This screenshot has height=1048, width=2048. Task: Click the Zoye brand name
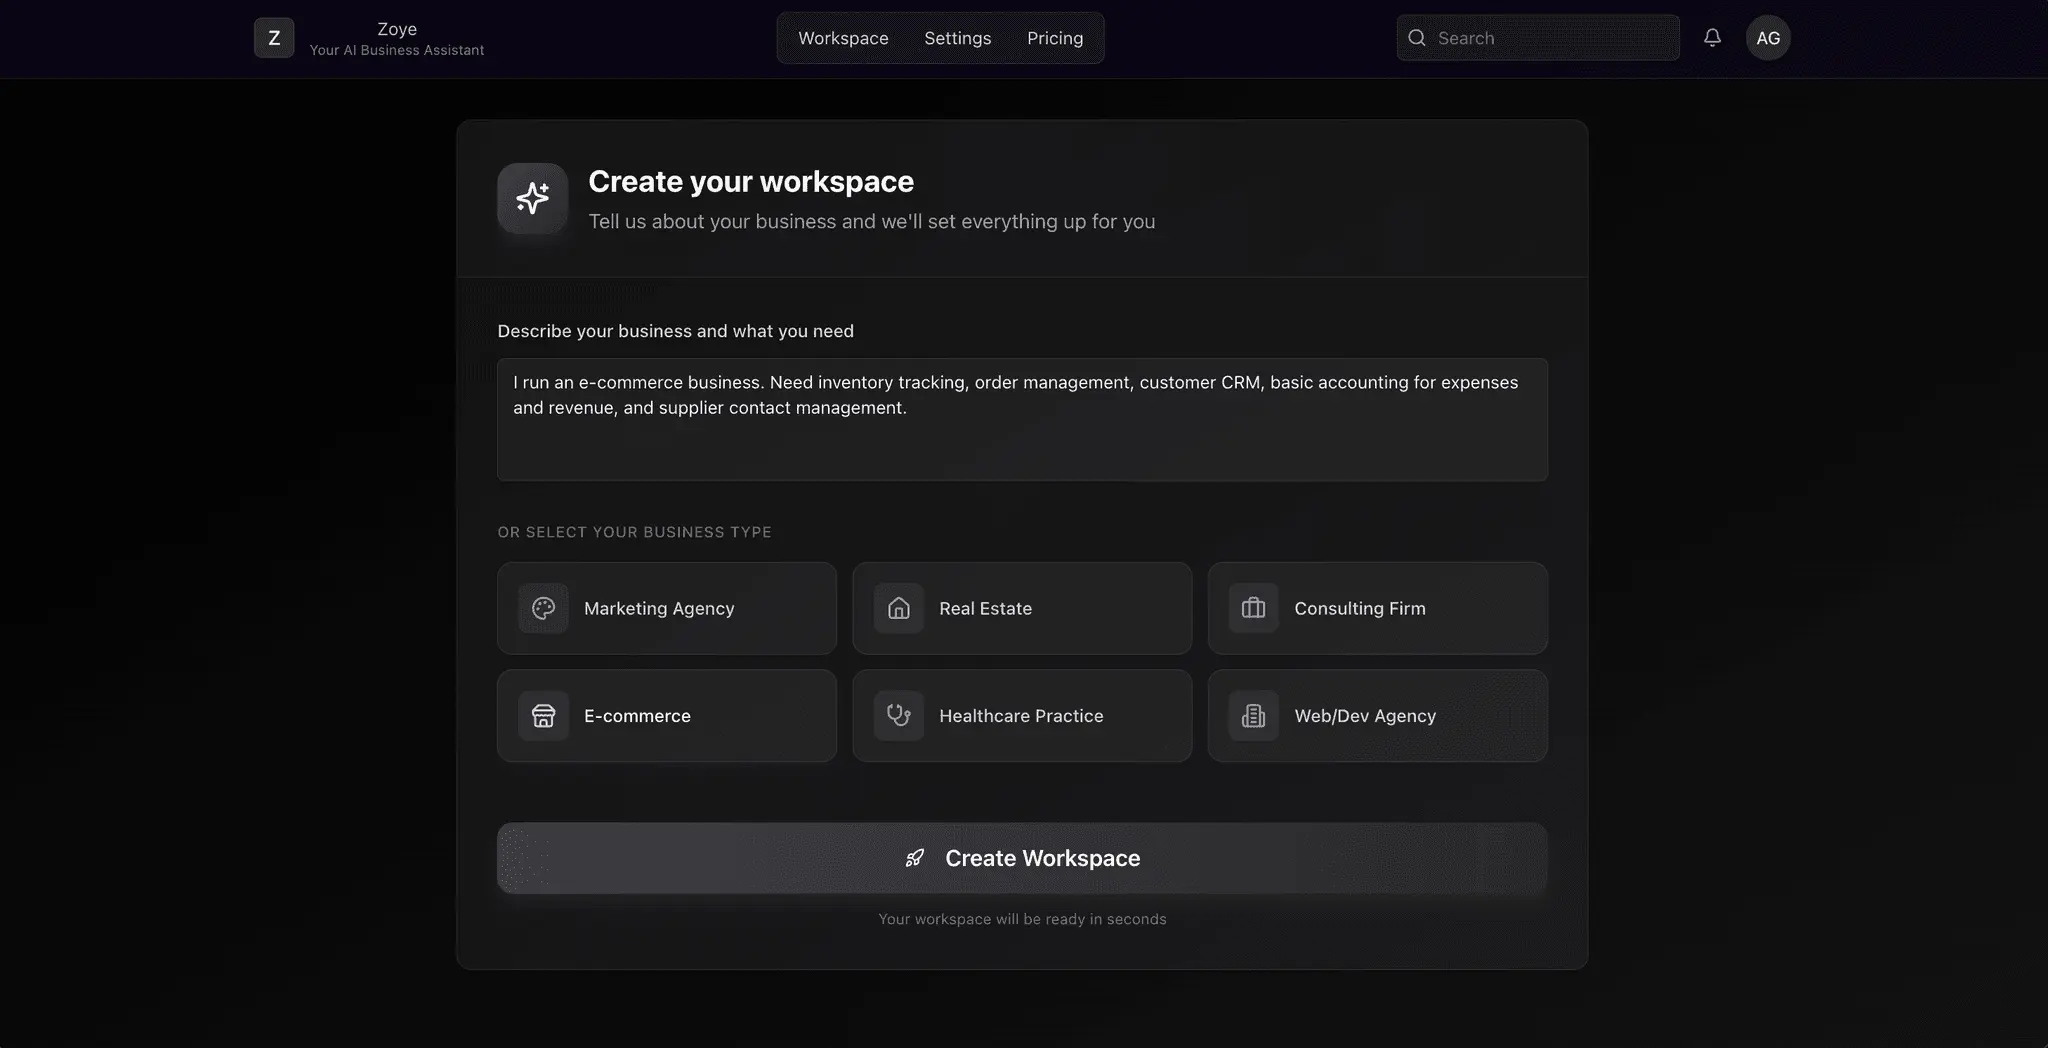pyautogui.click(x=397, y=29)
